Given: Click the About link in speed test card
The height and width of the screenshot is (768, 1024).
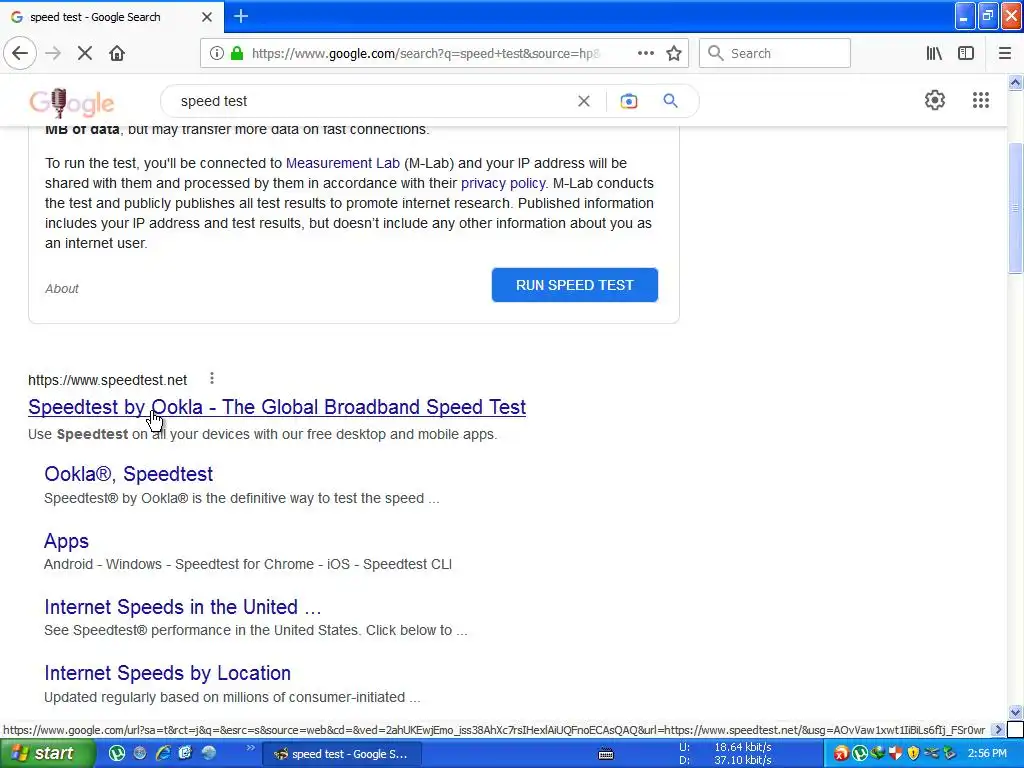Looking at the screenshot, I should [x=61, y=289].
